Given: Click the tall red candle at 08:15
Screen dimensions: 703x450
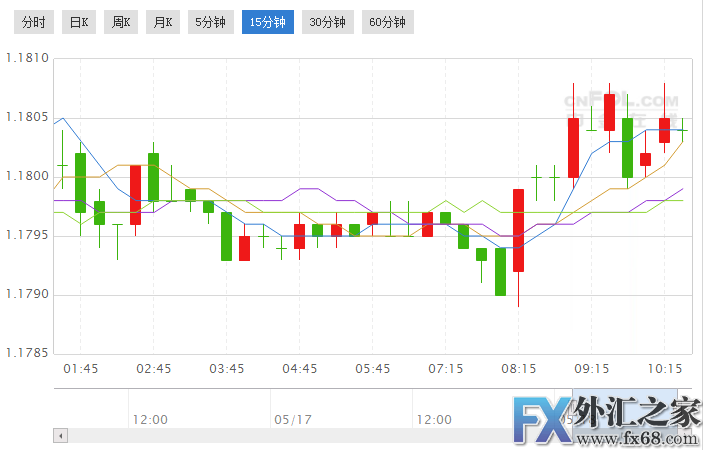Looking at the screenshot, I should click(518, 230).
